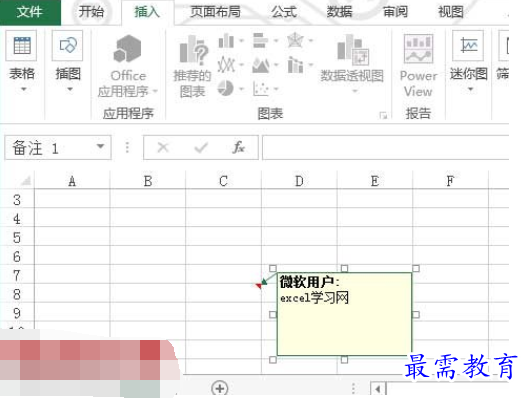This screenshot has width=526, height=398.
Task: Open the 页面布局 ribbon tab
Action: point(215,12)
